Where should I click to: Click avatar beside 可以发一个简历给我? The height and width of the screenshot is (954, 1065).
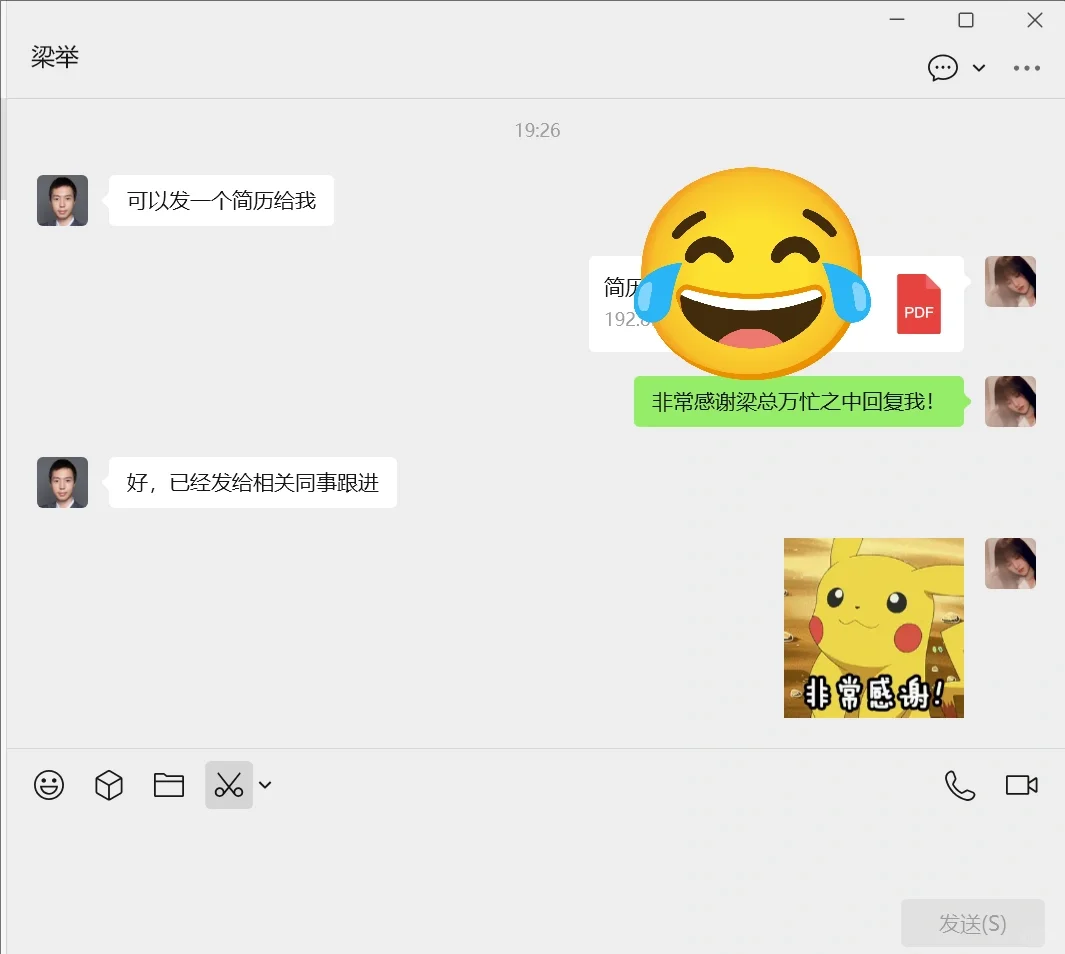click(x=62, y=200)
